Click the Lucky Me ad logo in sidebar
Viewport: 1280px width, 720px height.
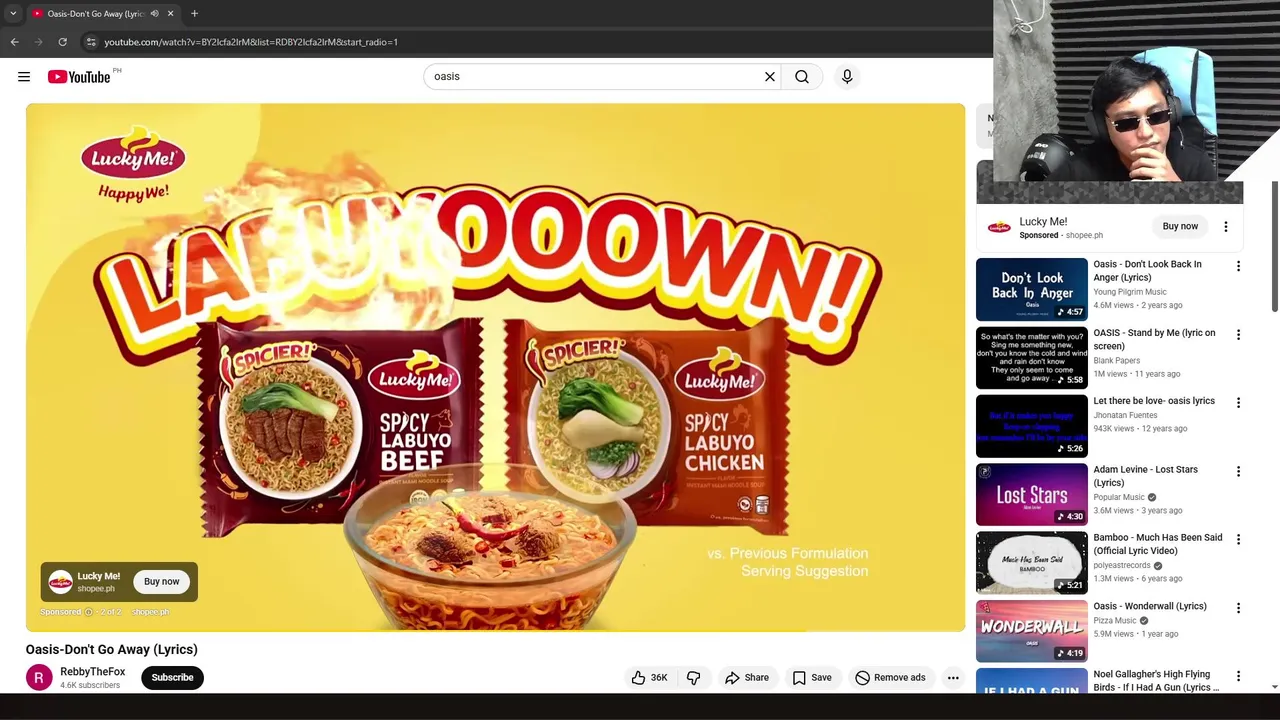tap(999, 227)
